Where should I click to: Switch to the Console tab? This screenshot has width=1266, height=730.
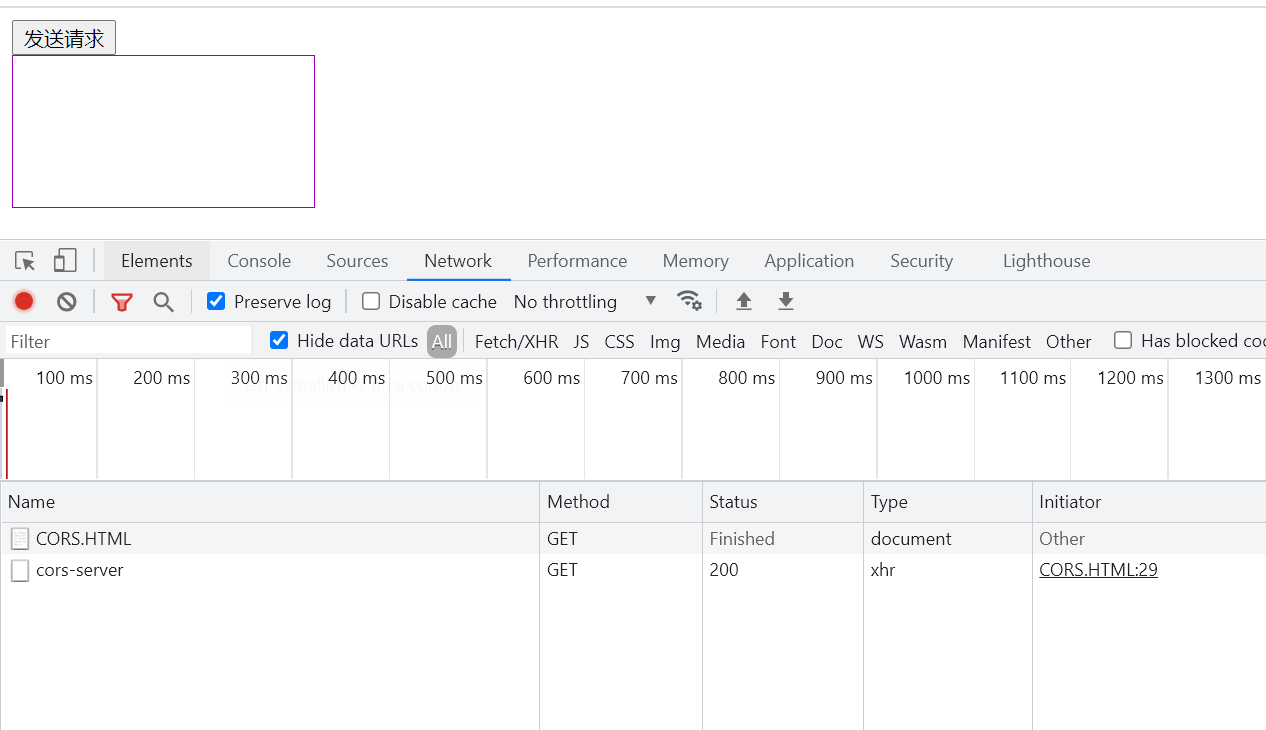click(259, 261)
